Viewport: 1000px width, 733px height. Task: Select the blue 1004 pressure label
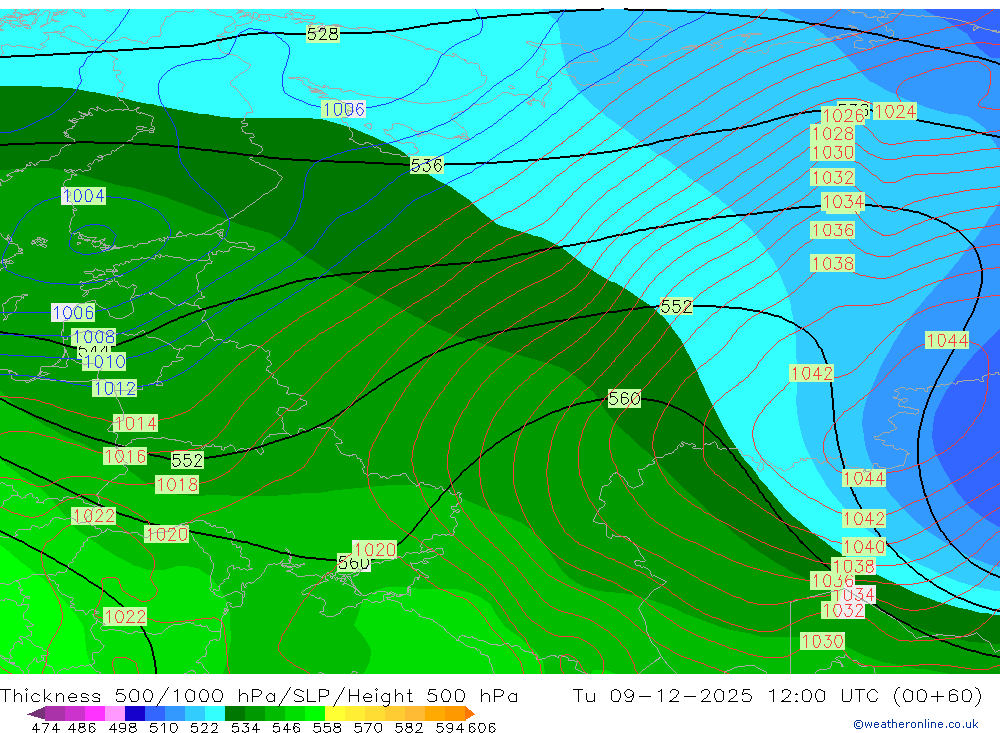tap(84, 196)
